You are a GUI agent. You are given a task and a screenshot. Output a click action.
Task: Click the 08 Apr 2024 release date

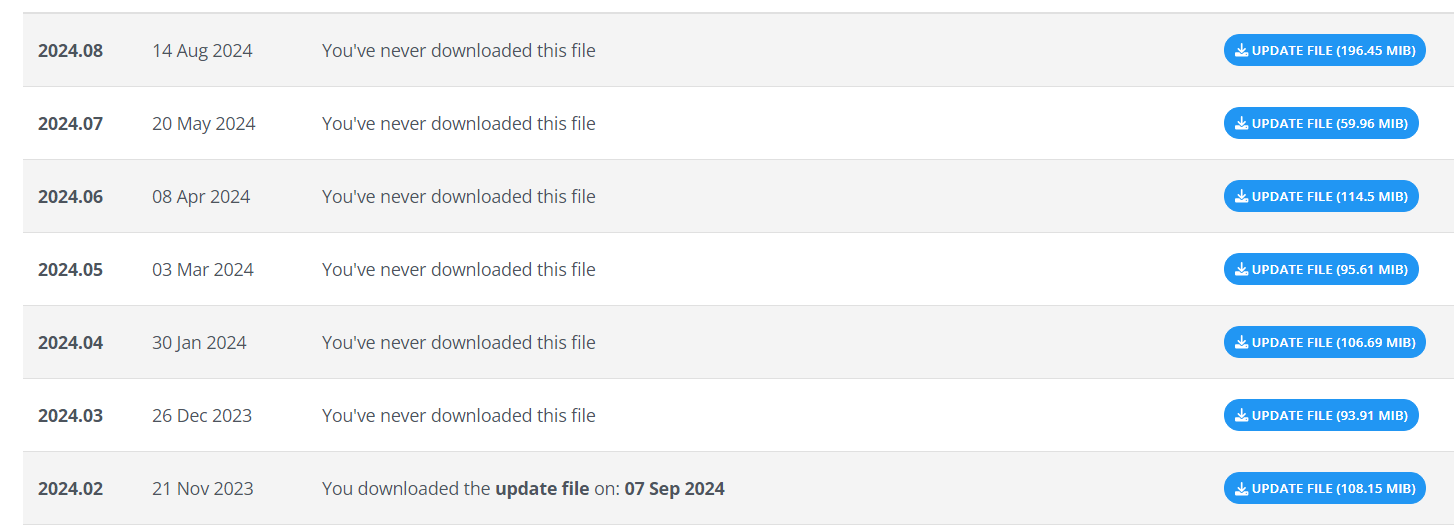tap(201, 197)
